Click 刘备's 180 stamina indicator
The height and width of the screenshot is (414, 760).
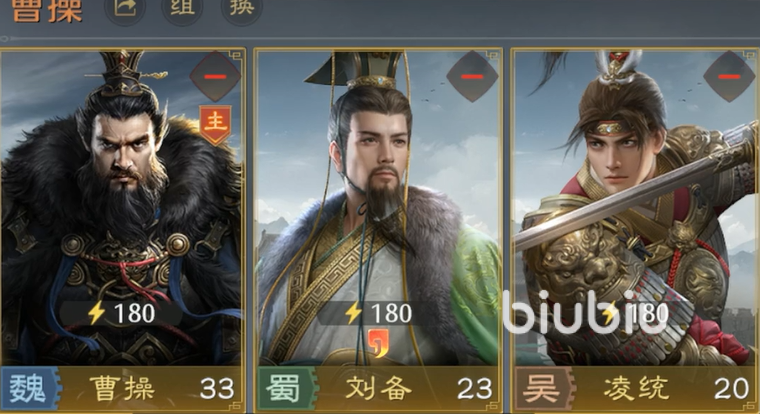pos(379,313)
